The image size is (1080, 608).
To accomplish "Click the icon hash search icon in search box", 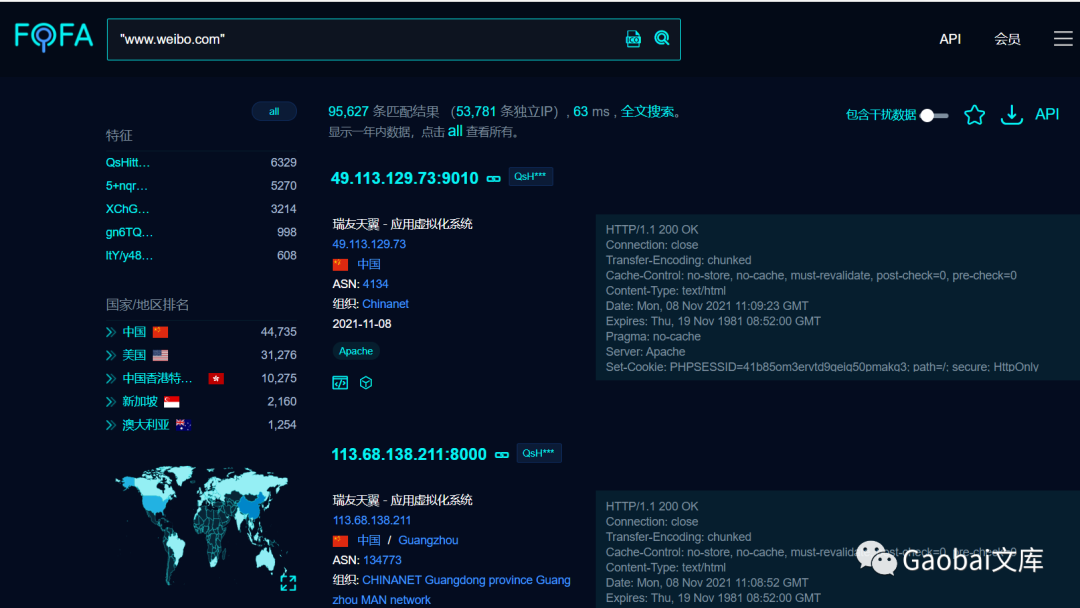I will pyautogui.click(x=633, y=39).
